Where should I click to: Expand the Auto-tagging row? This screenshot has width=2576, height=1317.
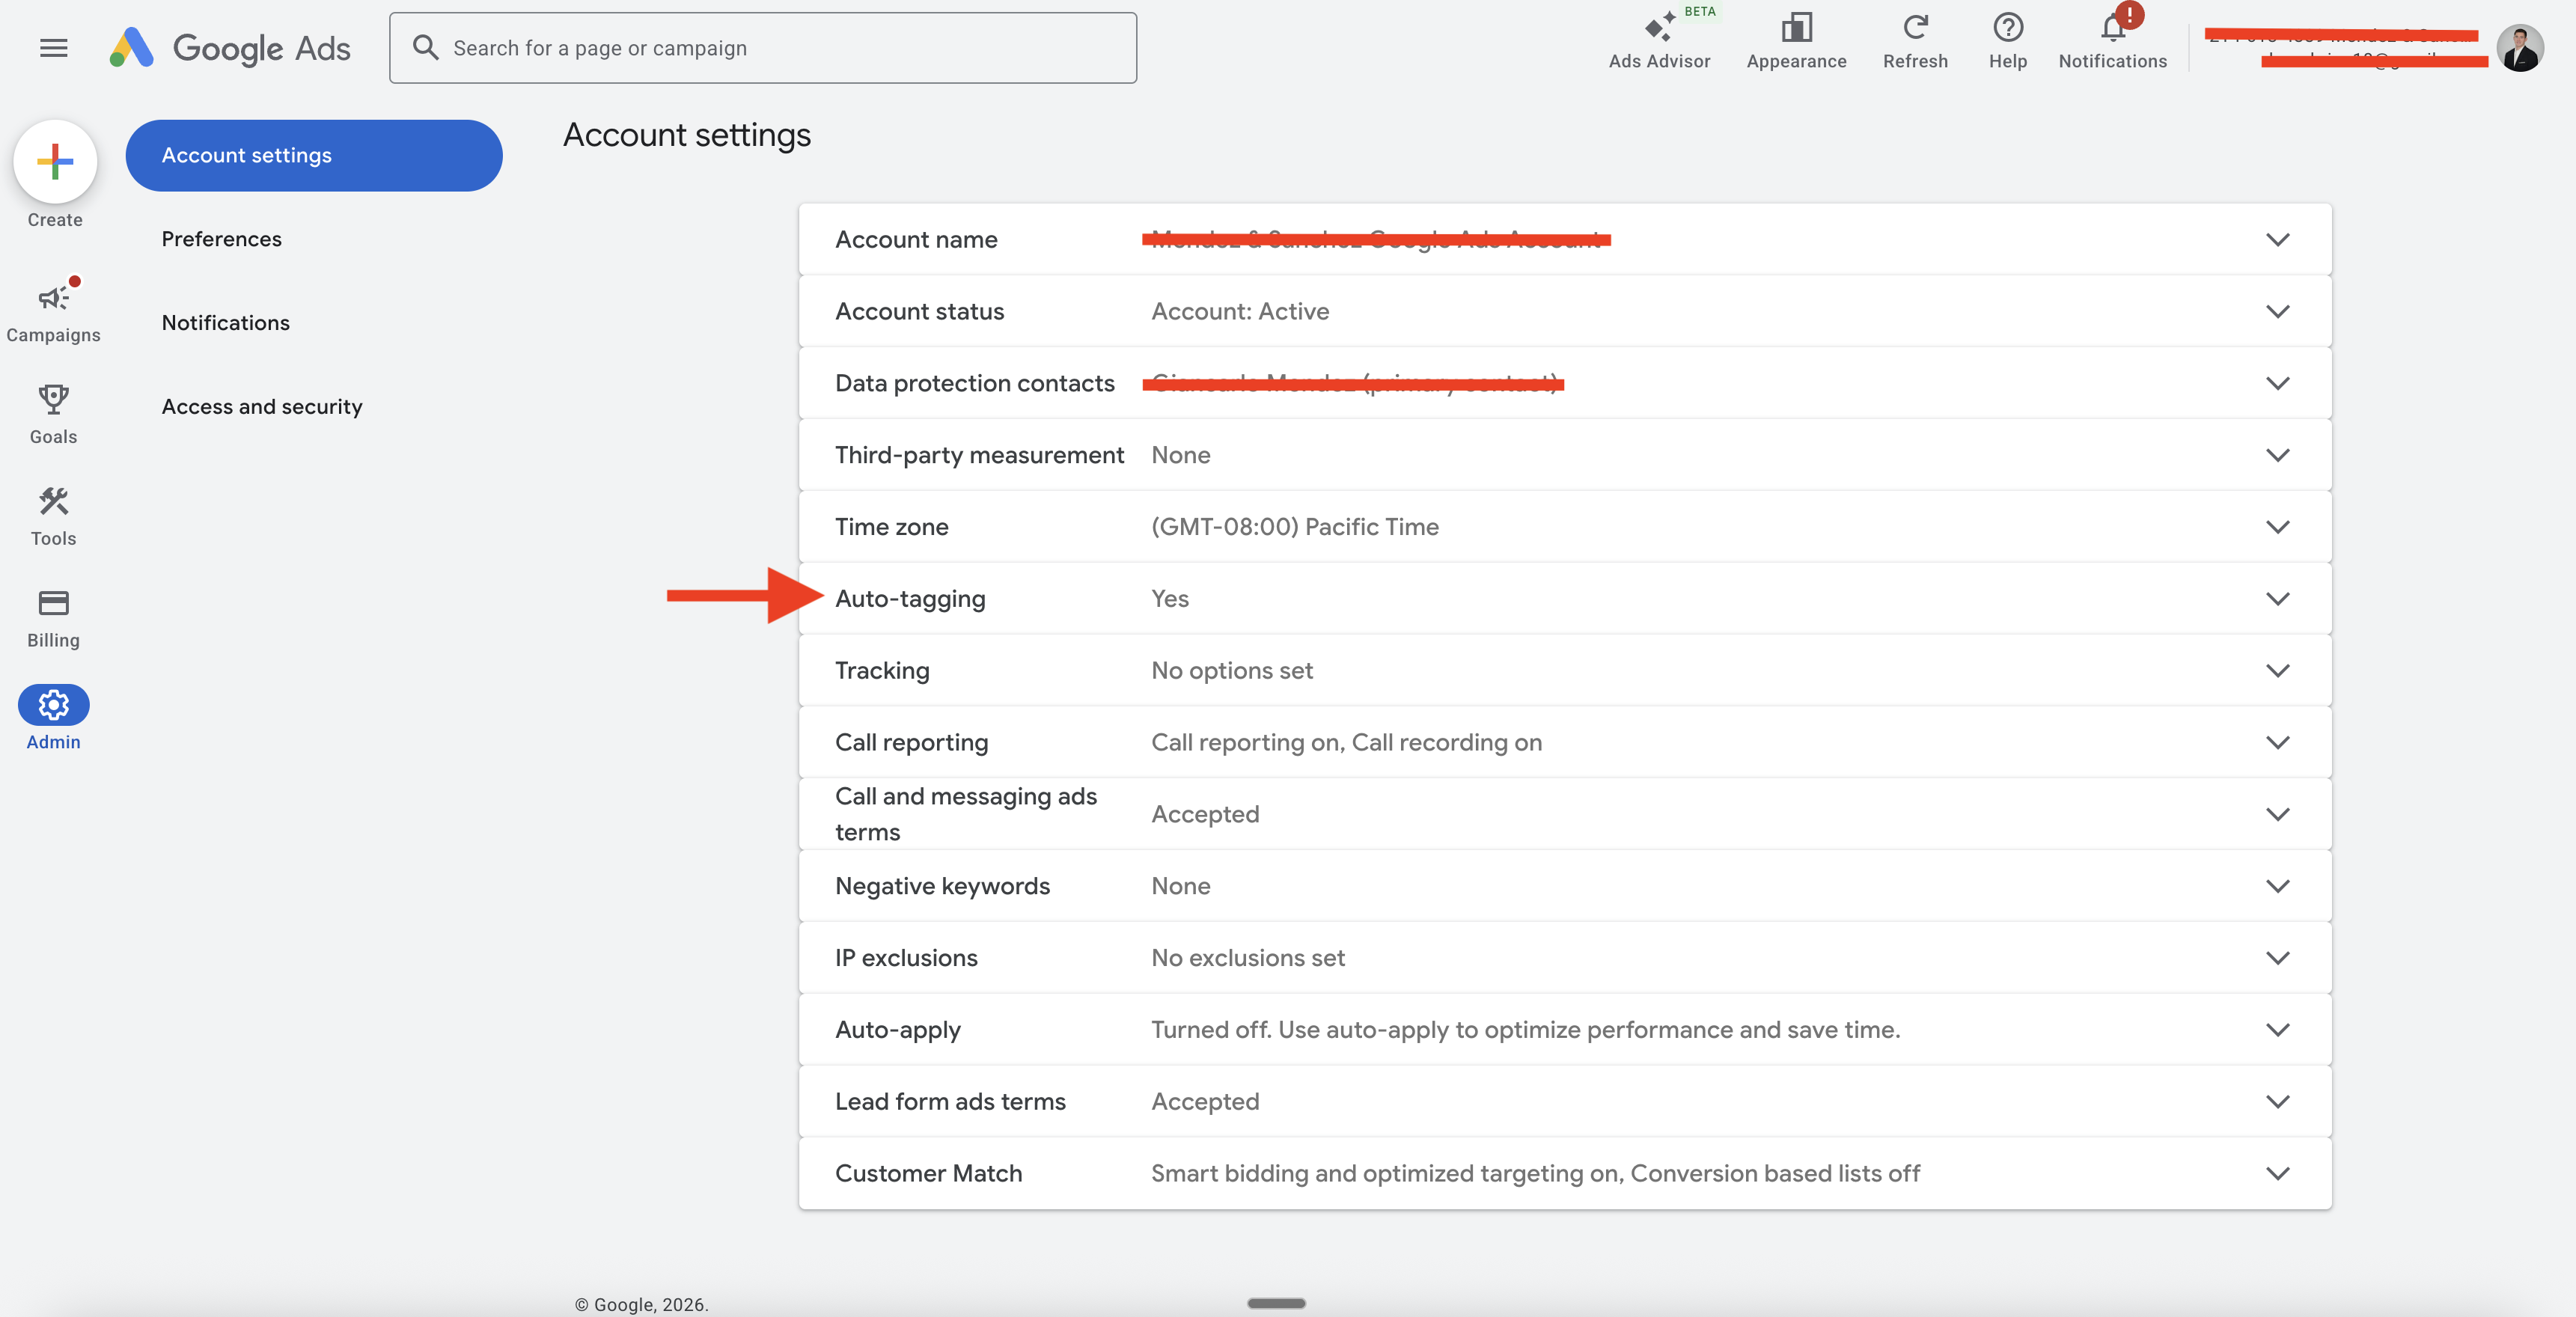pos(2277,598)
